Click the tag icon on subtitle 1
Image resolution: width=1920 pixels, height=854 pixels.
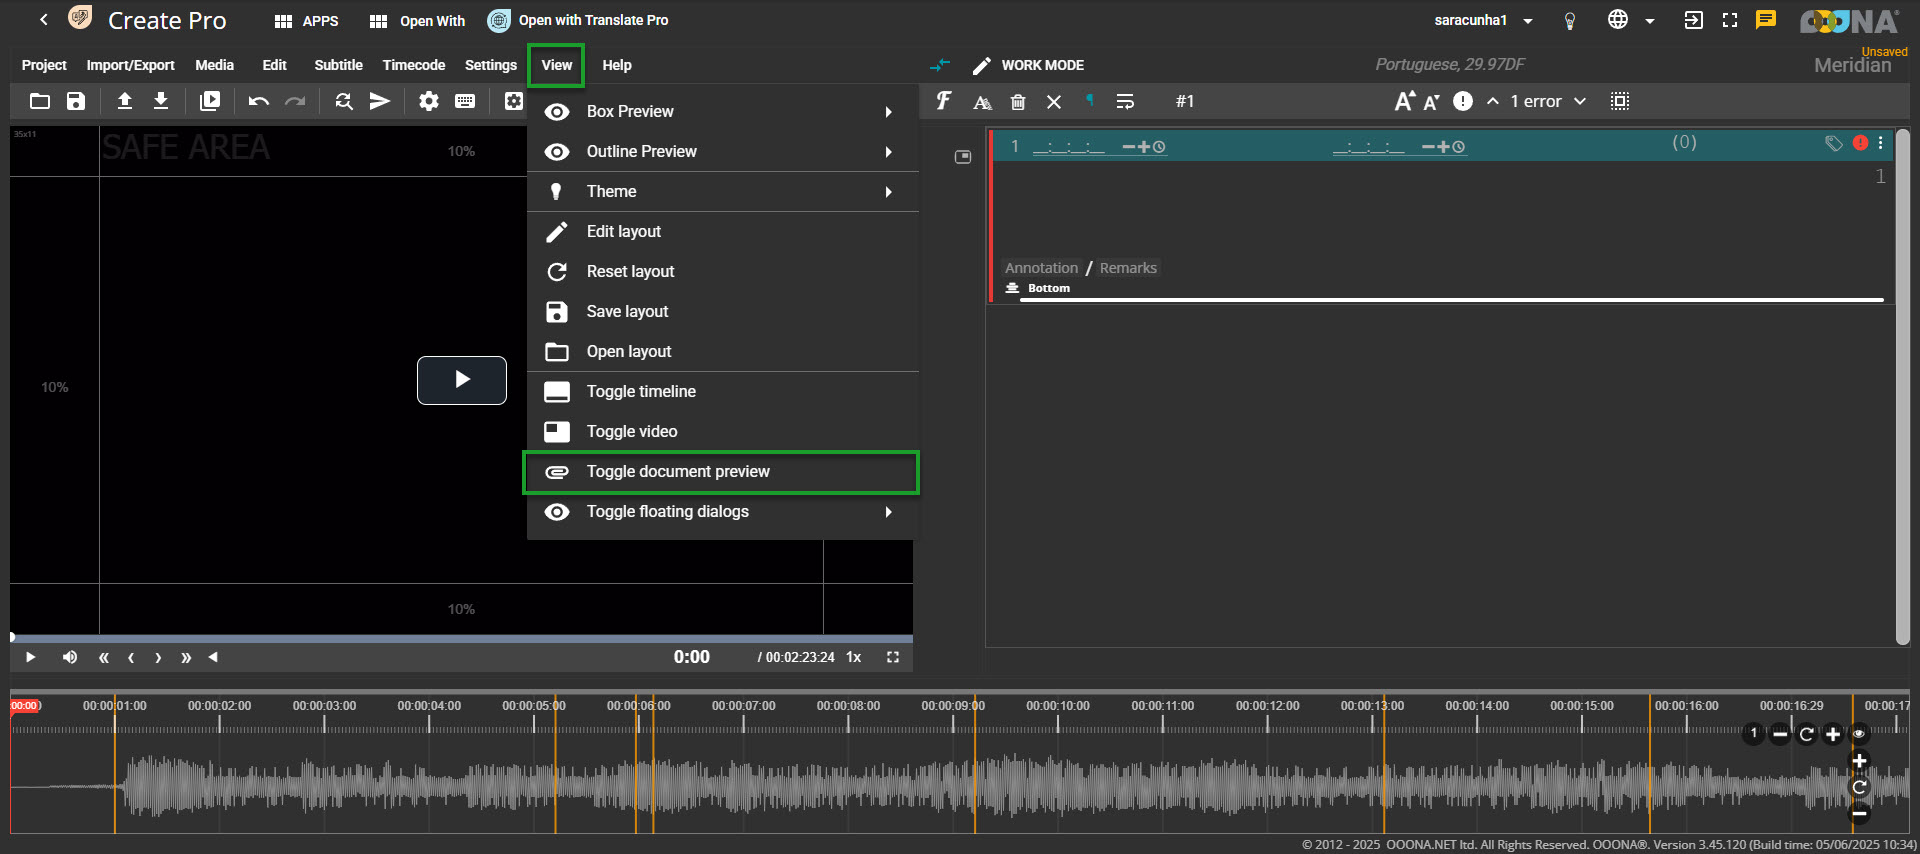tap(1833, 143)
